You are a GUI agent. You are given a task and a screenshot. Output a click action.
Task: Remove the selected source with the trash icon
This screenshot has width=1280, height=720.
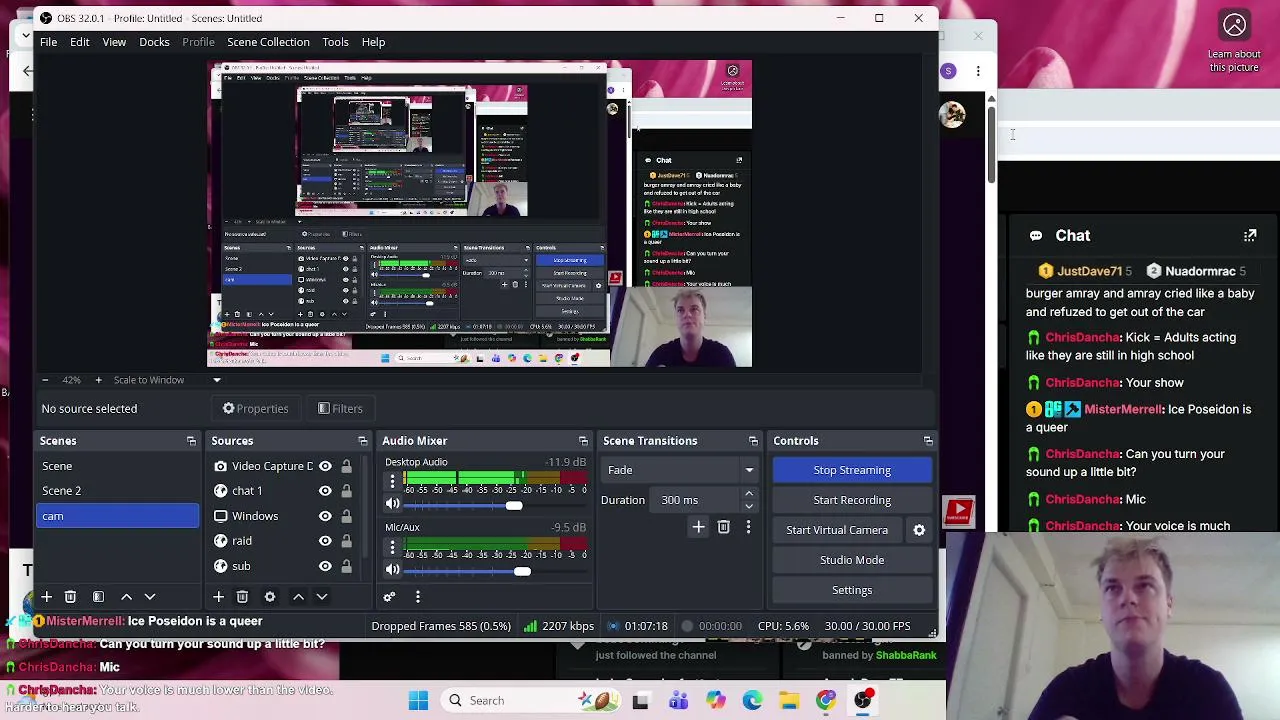(242, 597)
